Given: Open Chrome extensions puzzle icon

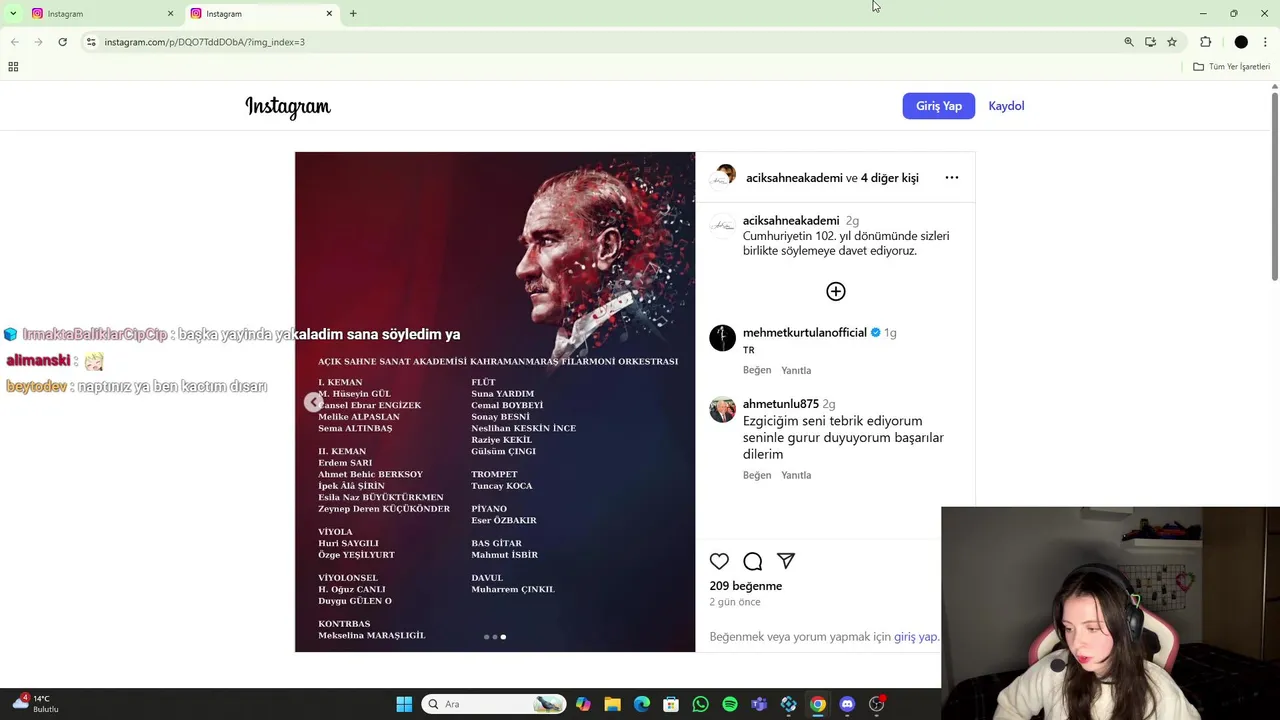Looking at the screenshot, I should 1205,42.
